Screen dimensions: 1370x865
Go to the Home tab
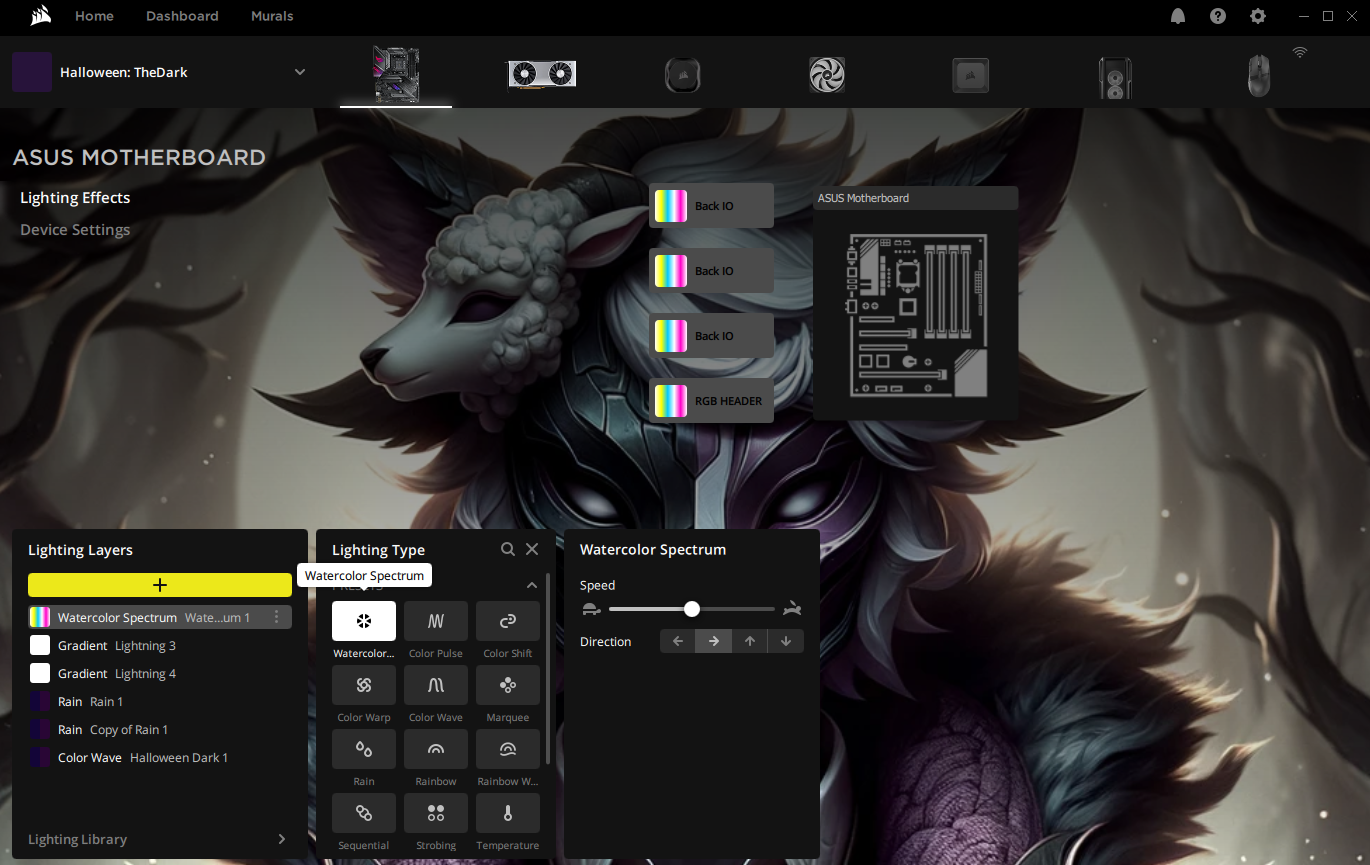95,16
